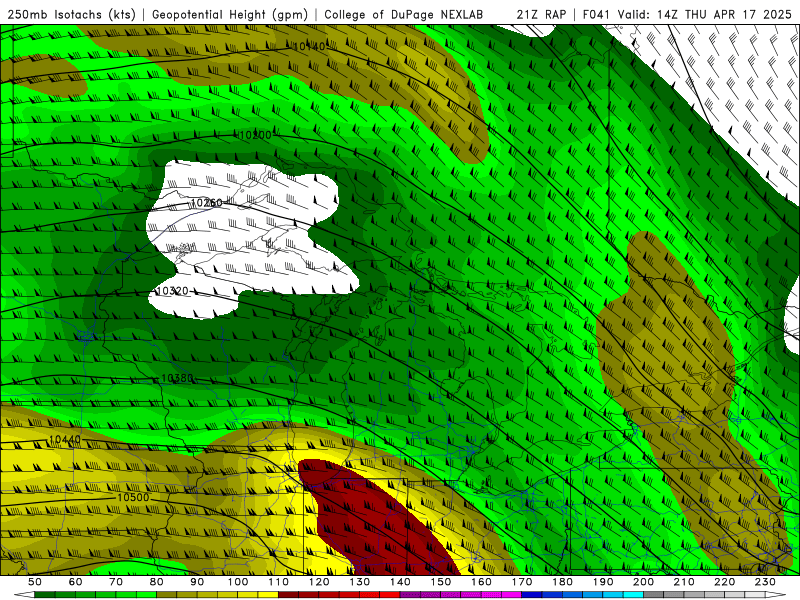Click the 200 value on the color scale
This screenshot has width=800, height=600.
(x=644, y=582)
